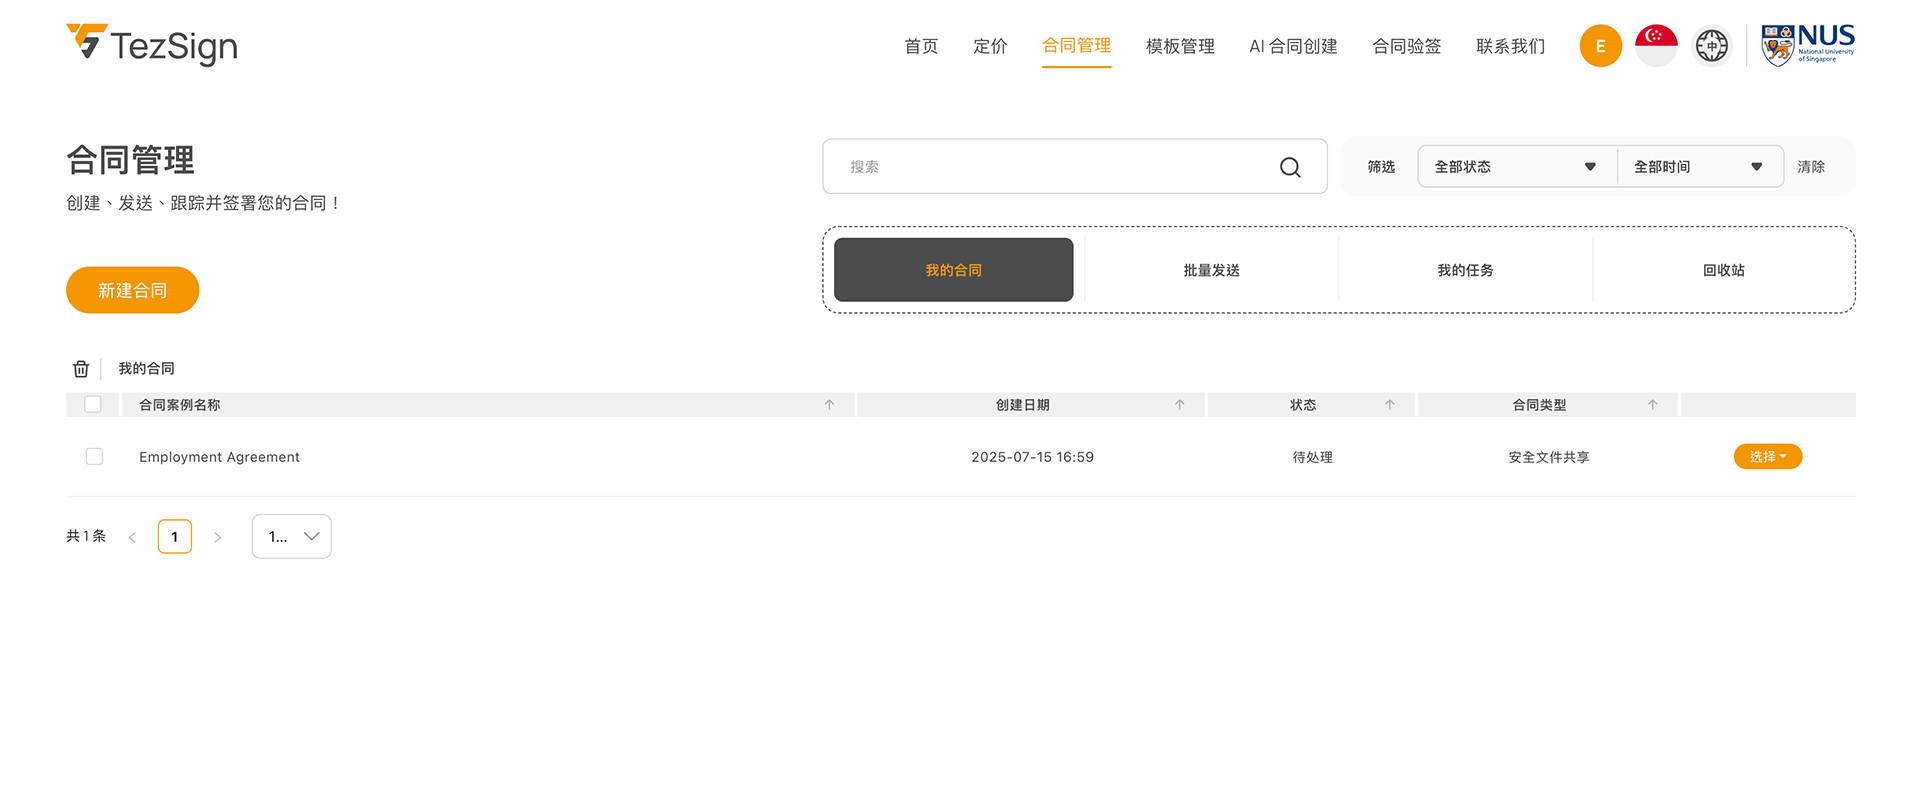
Task: Click the 新建合同 button
Action: coord(133,290)
